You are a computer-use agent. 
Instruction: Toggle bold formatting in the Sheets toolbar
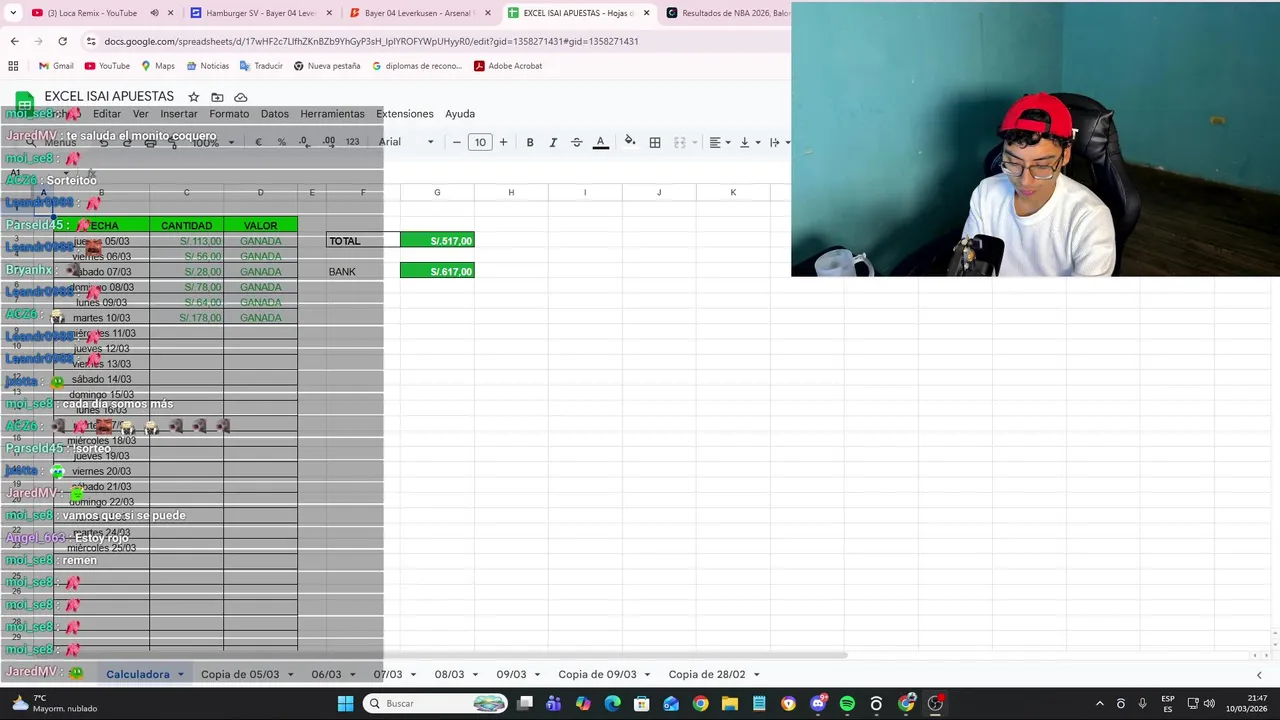click(530, 142)
